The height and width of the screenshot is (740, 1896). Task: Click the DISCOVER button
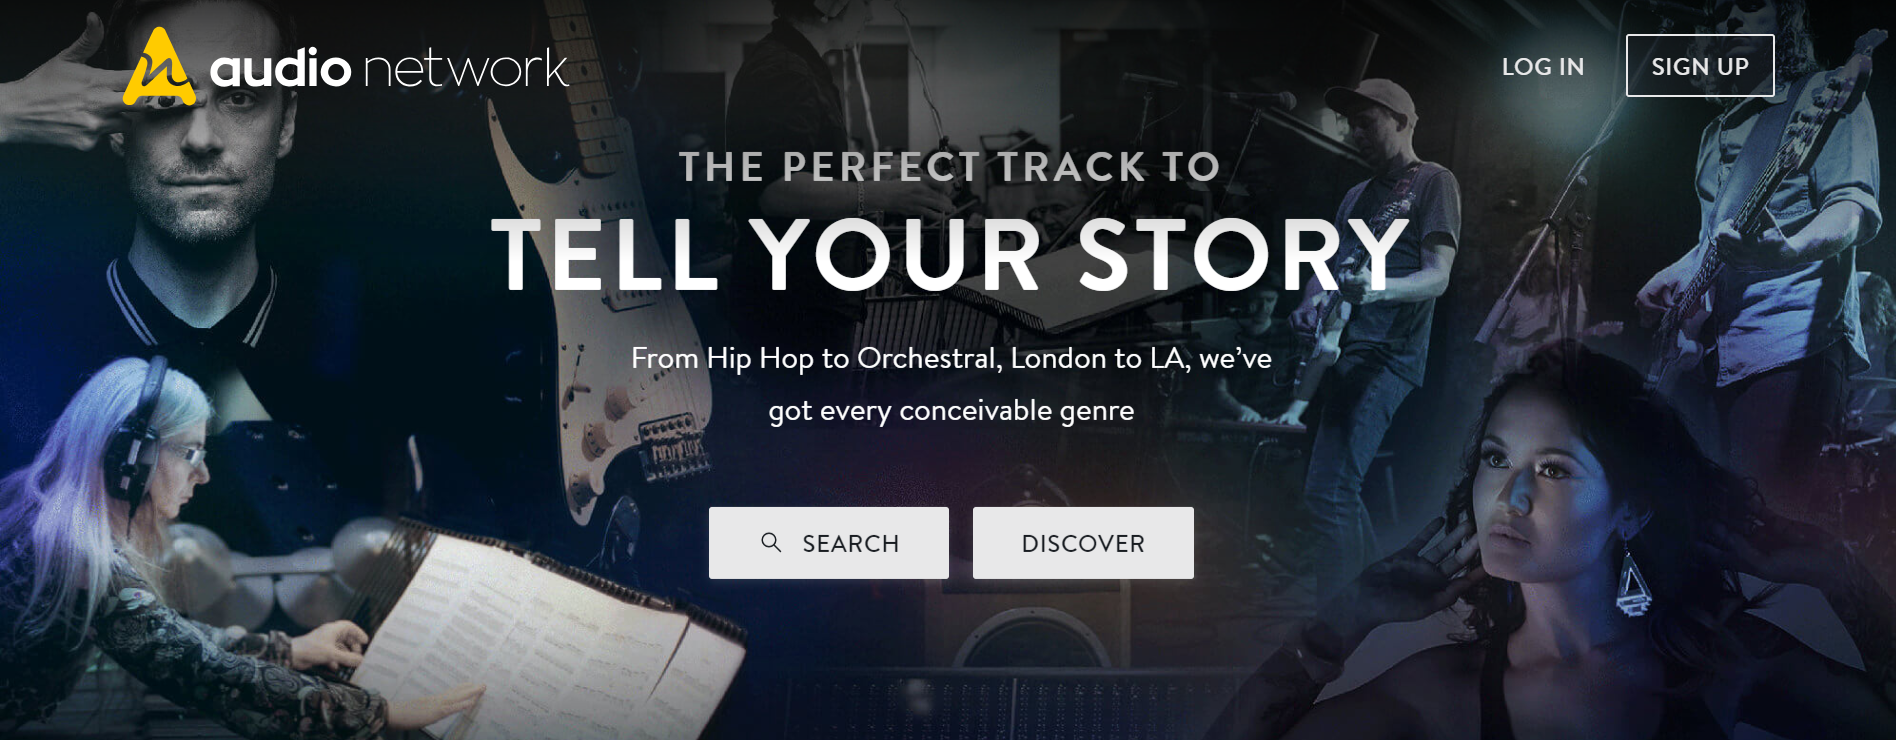[1083, 543]
